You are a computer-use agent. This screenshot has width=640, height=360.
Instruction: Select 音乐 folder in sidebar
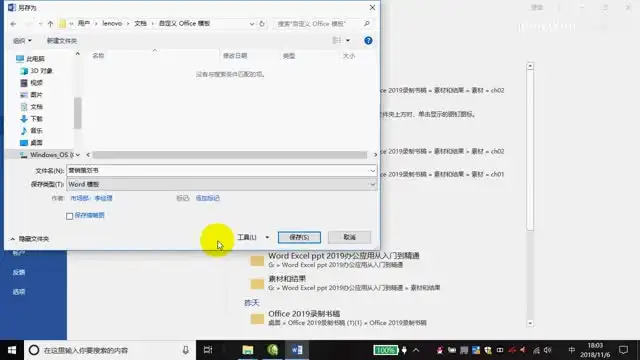point(31,131)
